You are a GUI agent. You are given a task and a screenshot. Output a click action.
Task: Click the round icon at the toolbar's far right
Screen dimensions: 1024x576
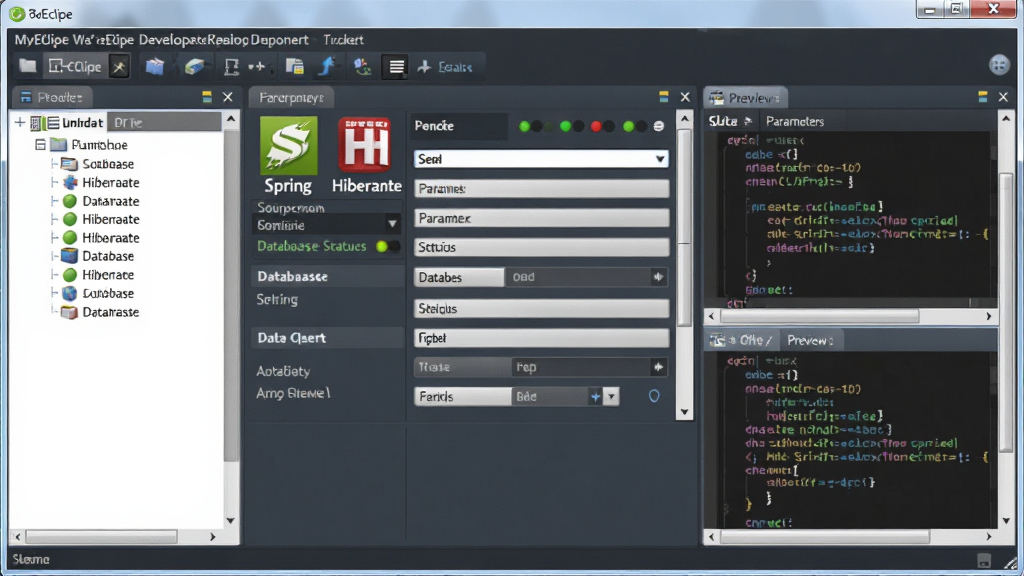click(999, 65)
